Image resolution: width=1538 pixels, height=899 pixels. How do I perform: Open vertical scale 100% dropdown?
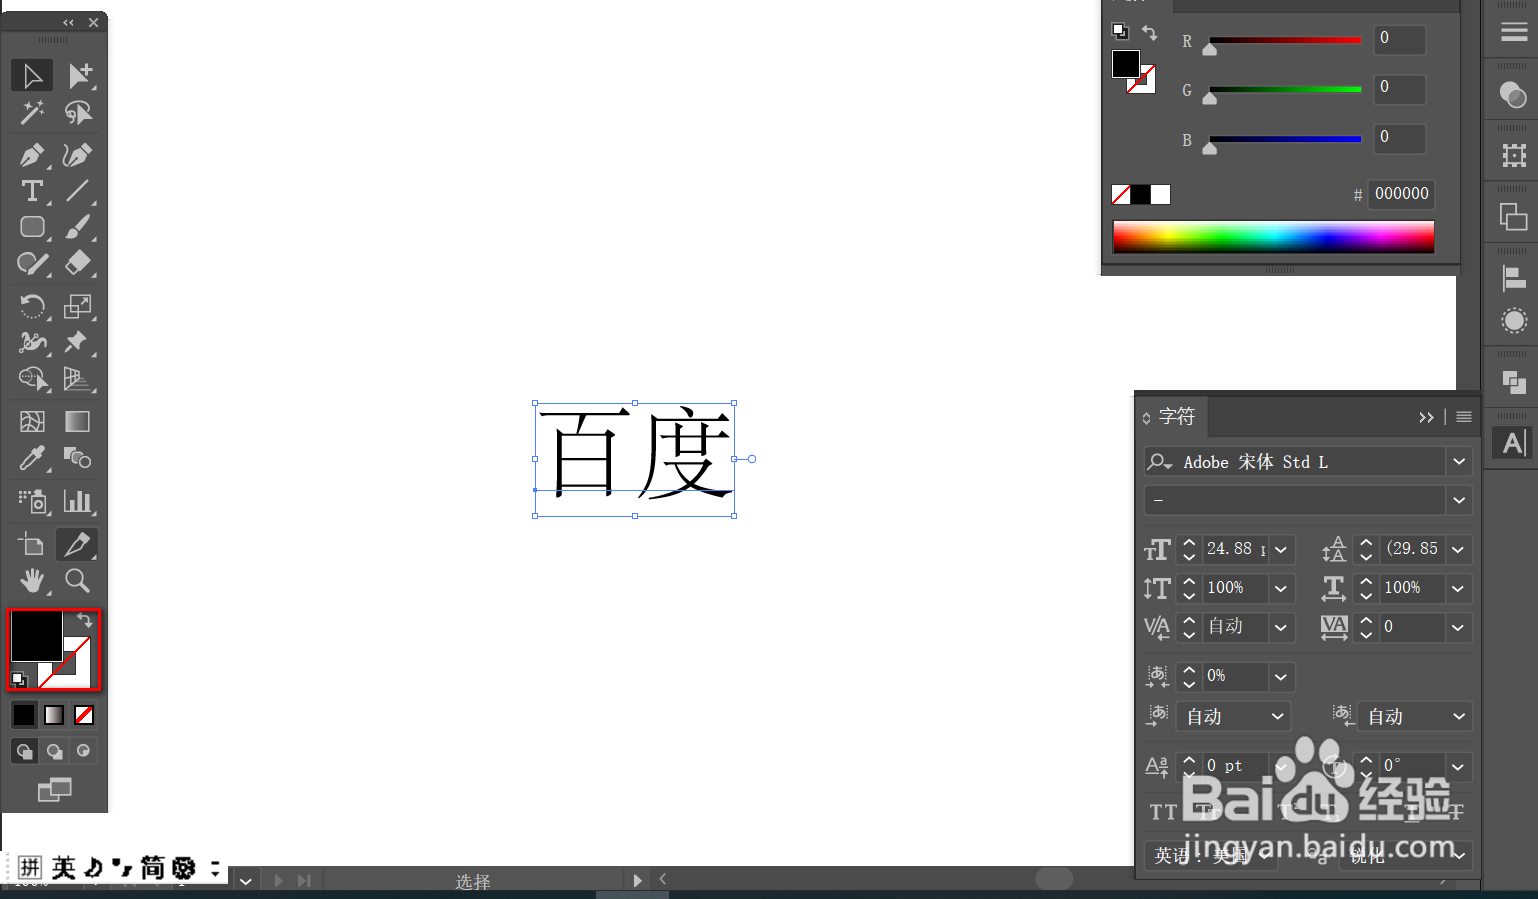1281,588
